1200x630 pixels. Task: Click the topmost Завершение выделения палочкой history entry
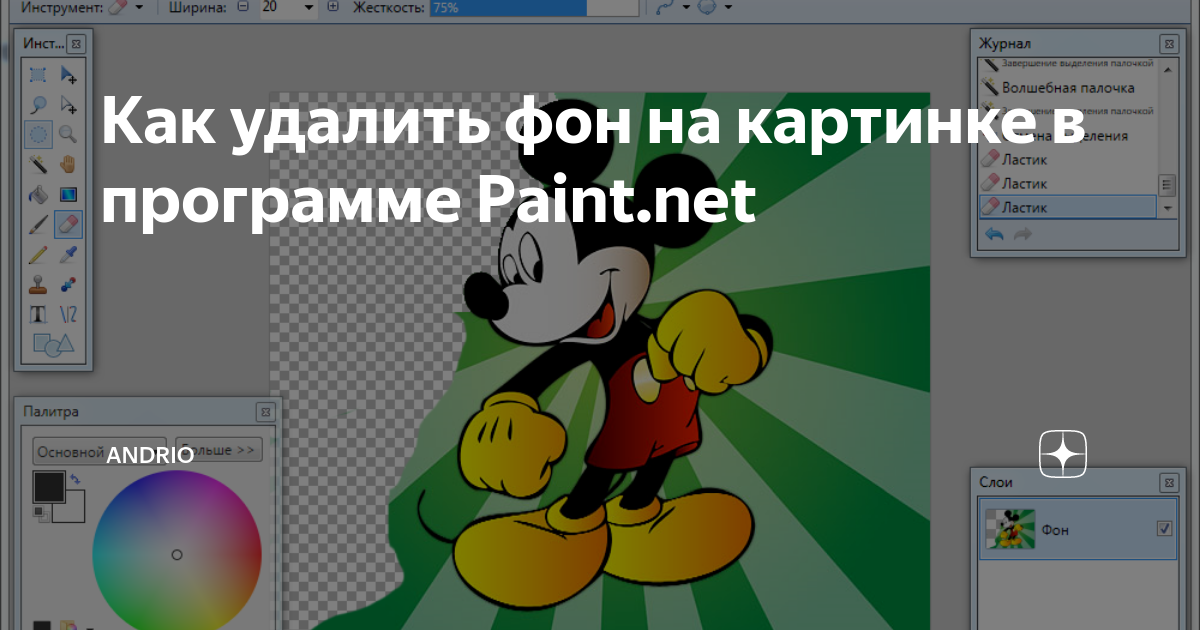(1067, 65)
